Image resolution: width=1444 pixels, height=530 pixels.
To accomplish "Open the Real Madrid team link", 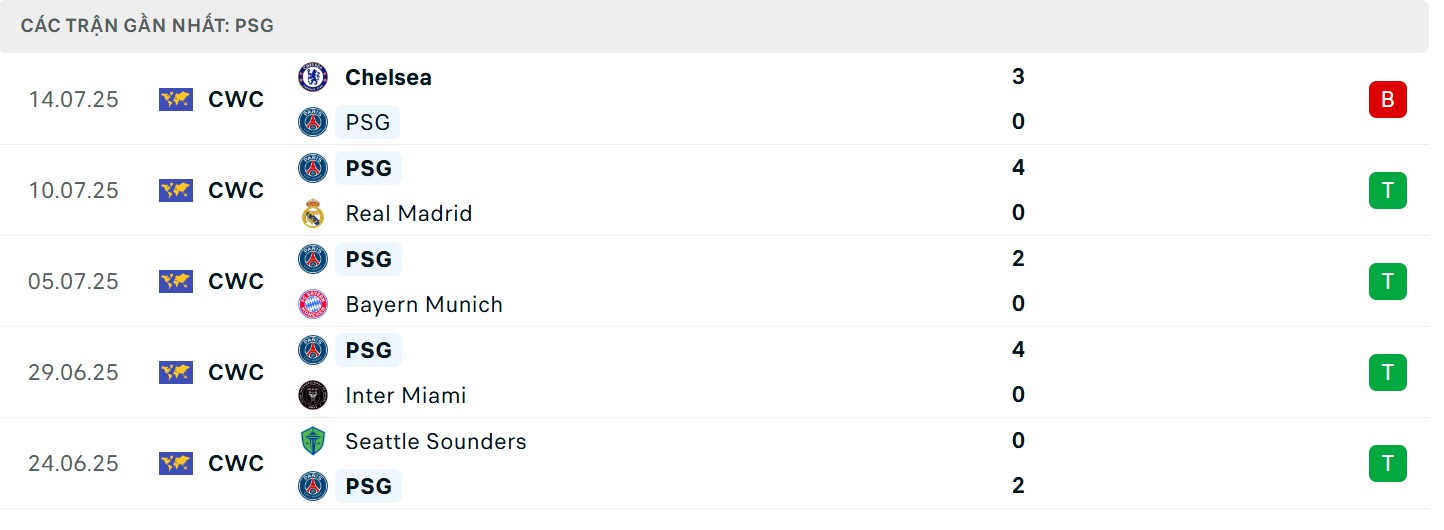I will (408, 214).
